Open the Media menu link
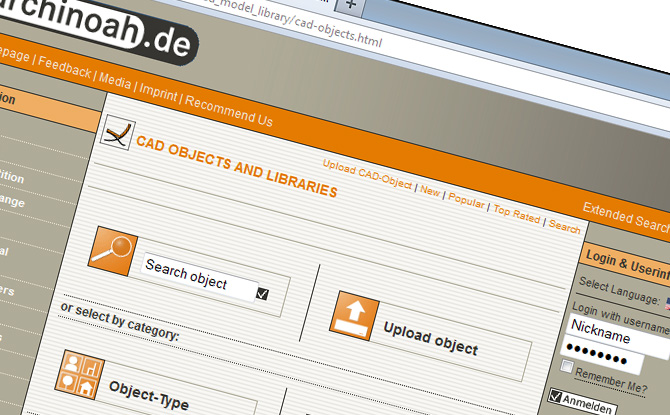 pos(115,80)
